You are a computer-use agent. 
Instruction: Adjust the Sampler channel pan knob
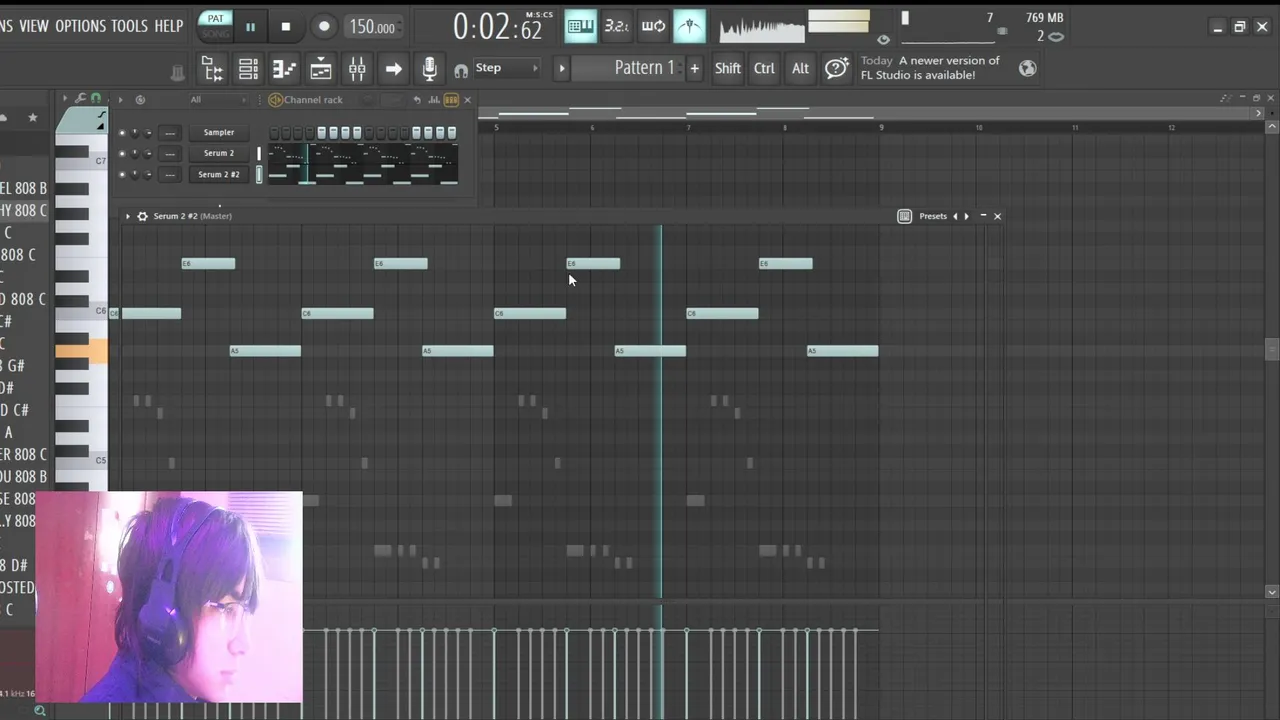[x=135, y=133]
